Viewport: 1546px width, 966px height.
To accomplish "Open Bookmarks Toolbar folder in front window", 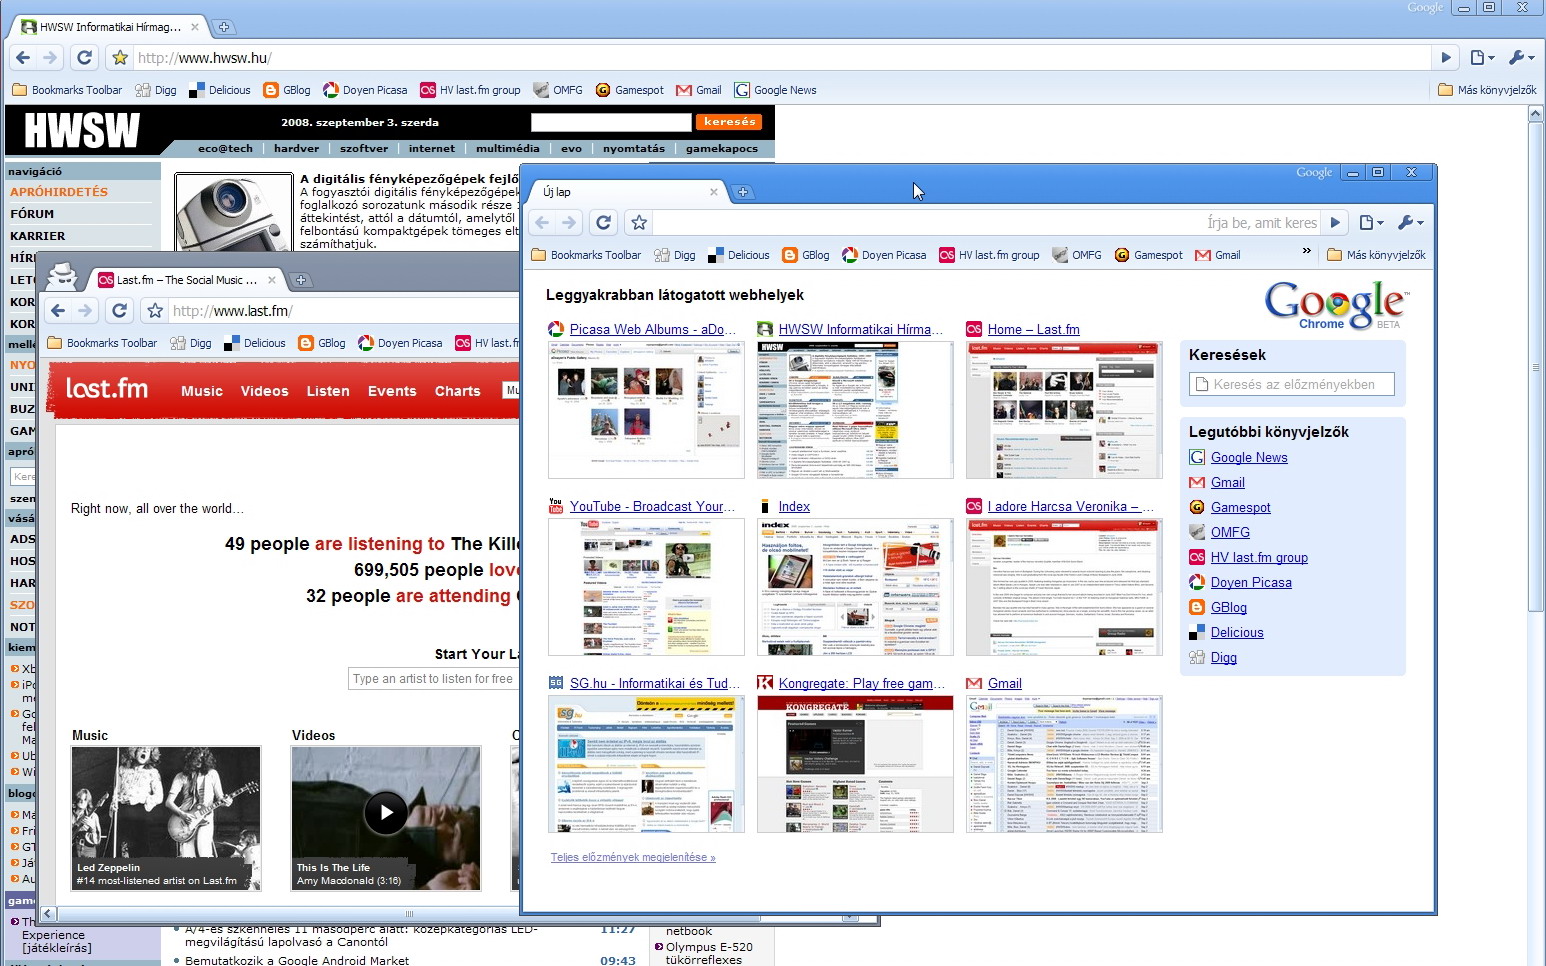I will pos(586,255).
